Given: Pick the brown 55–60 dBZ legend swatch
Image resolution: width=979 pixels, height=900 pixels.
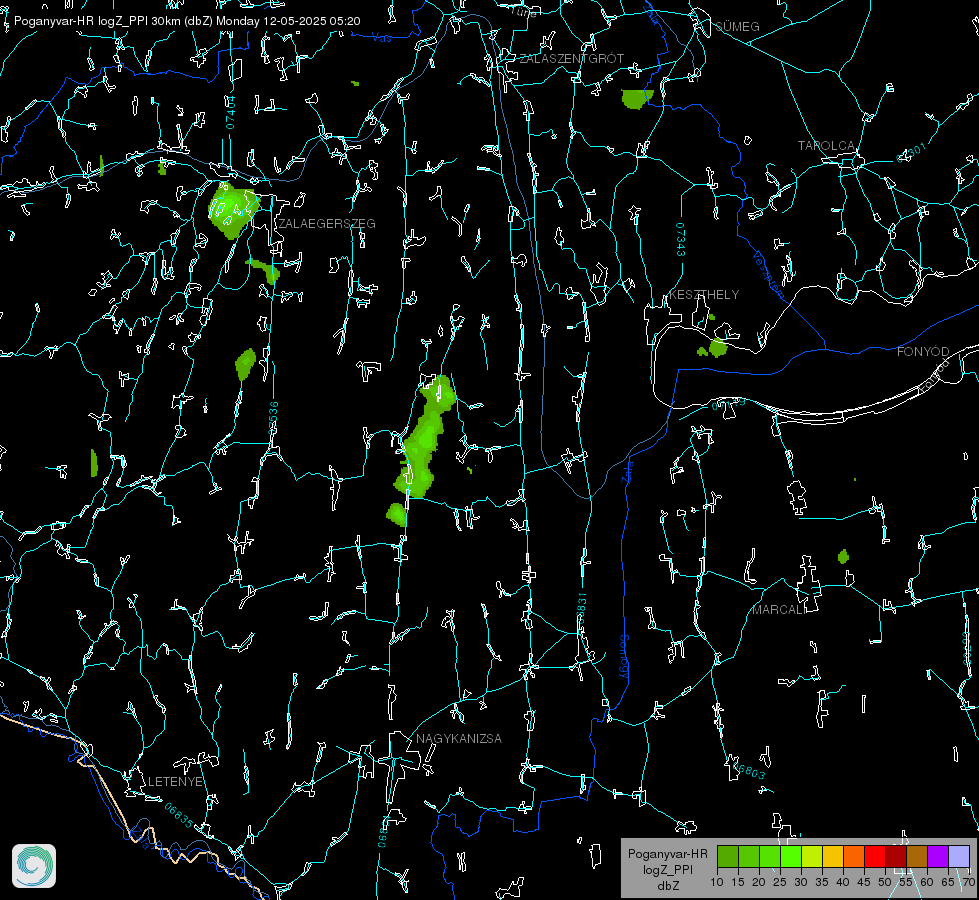Looking at the screenshot, I should pos(917,856).
